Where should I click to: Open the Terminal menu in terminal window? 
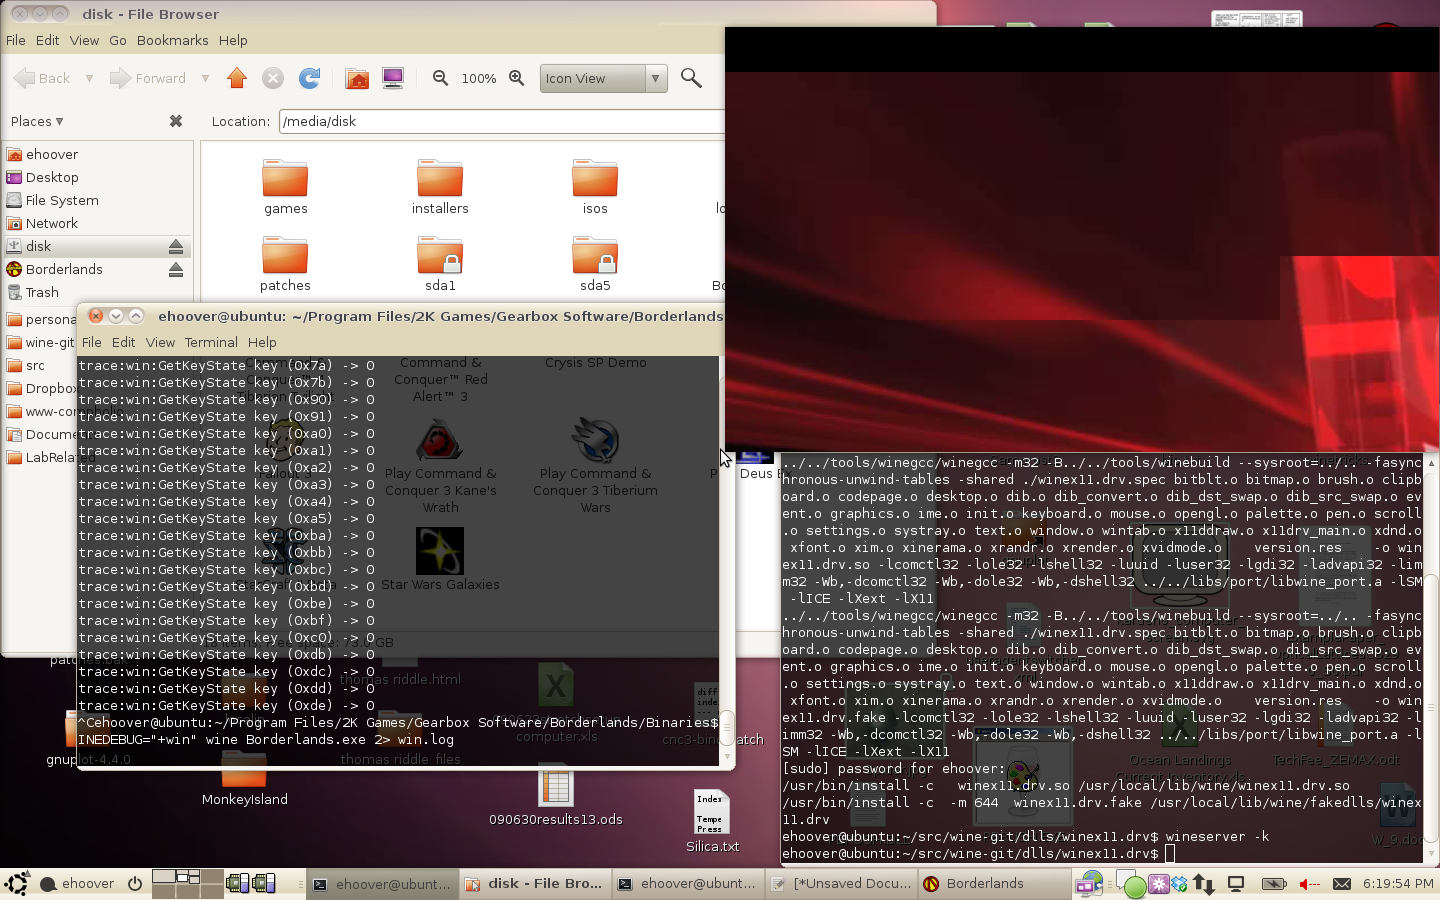211,342
